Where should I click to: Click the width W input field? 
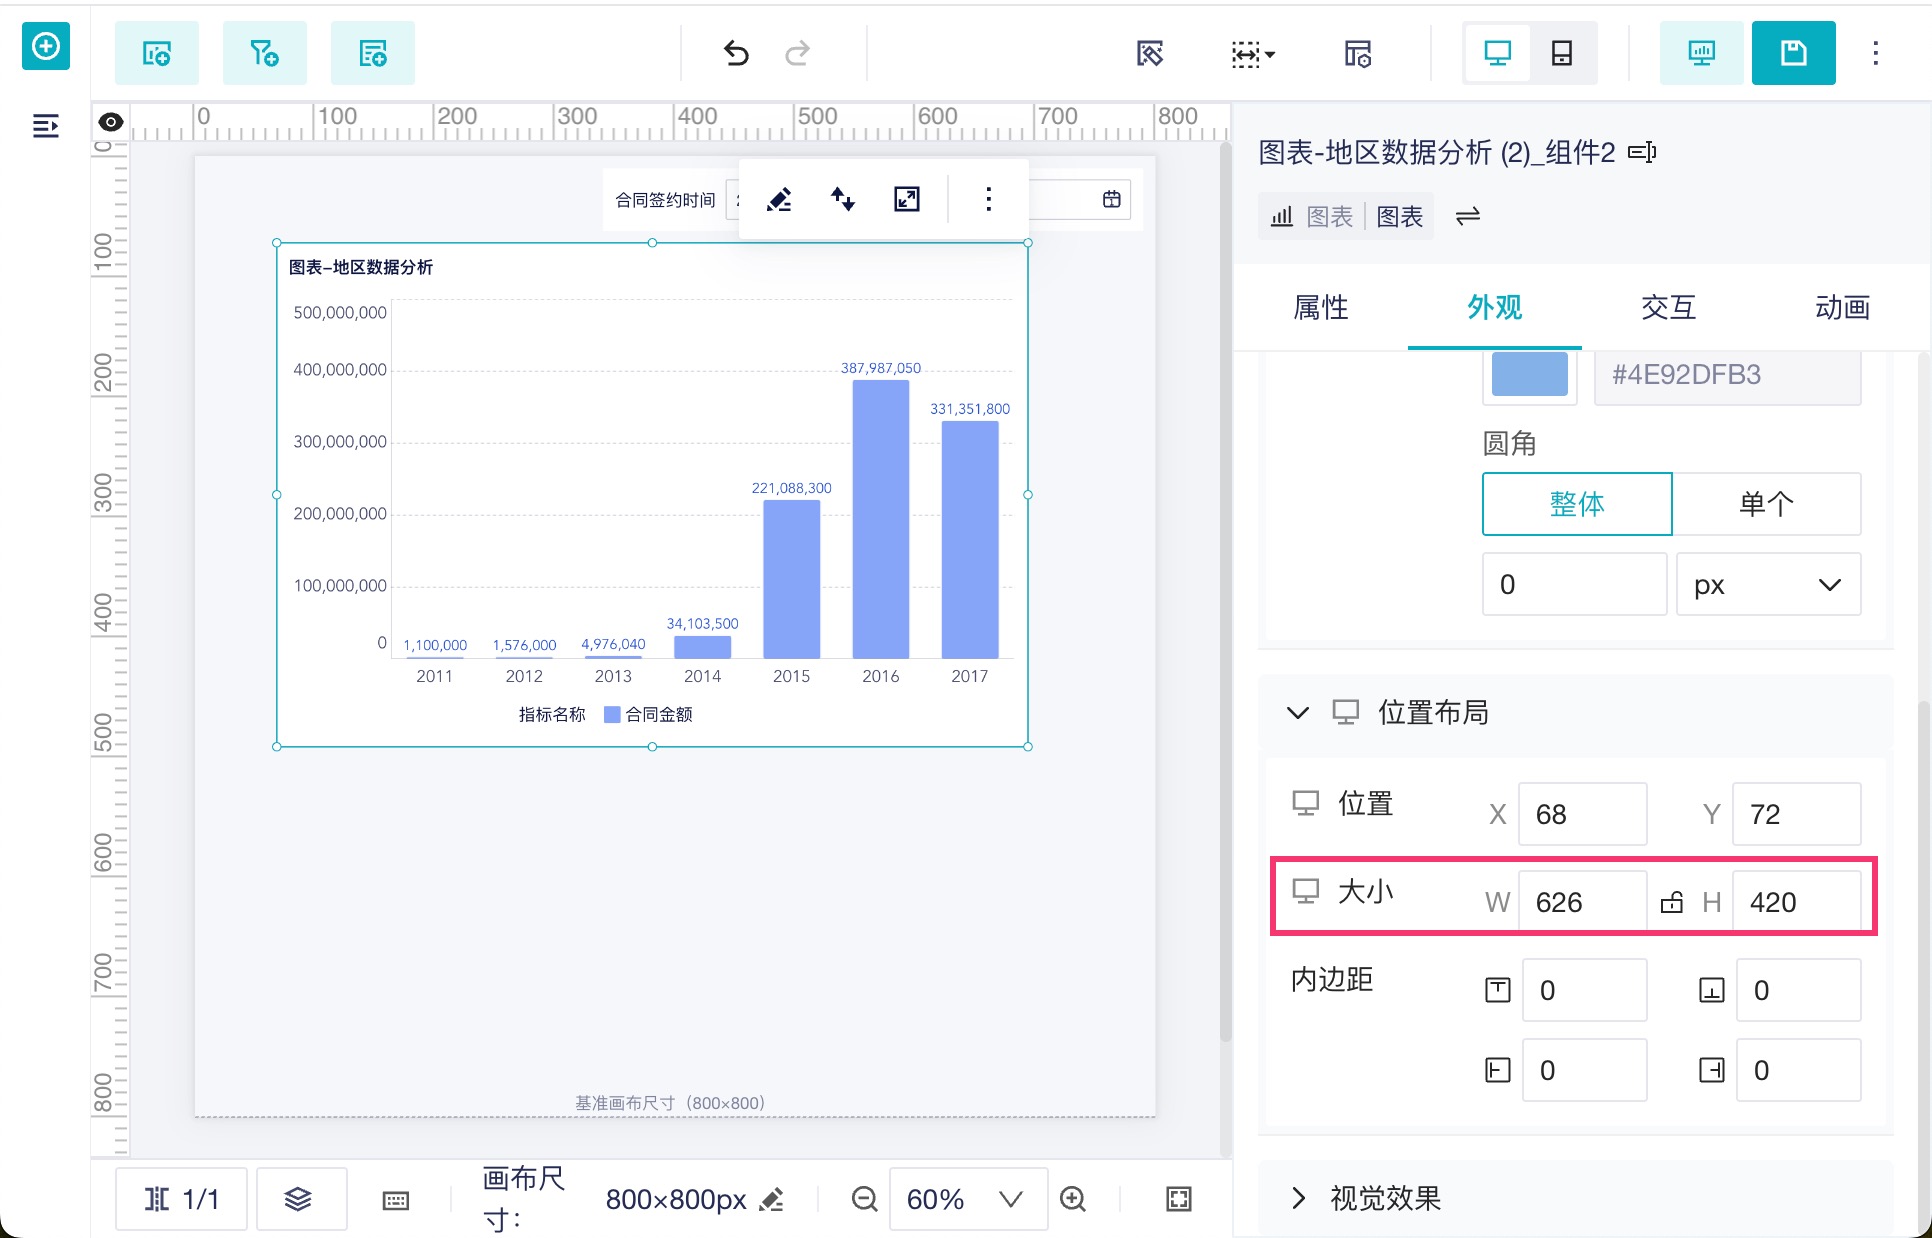coord(1580,902)
